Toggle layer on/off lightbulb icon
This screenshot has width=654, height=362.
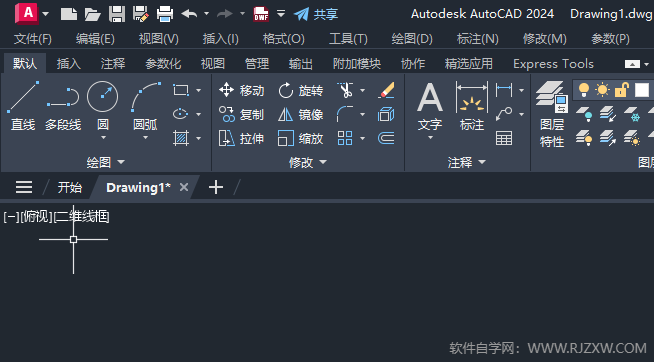(x=584, y=90)
